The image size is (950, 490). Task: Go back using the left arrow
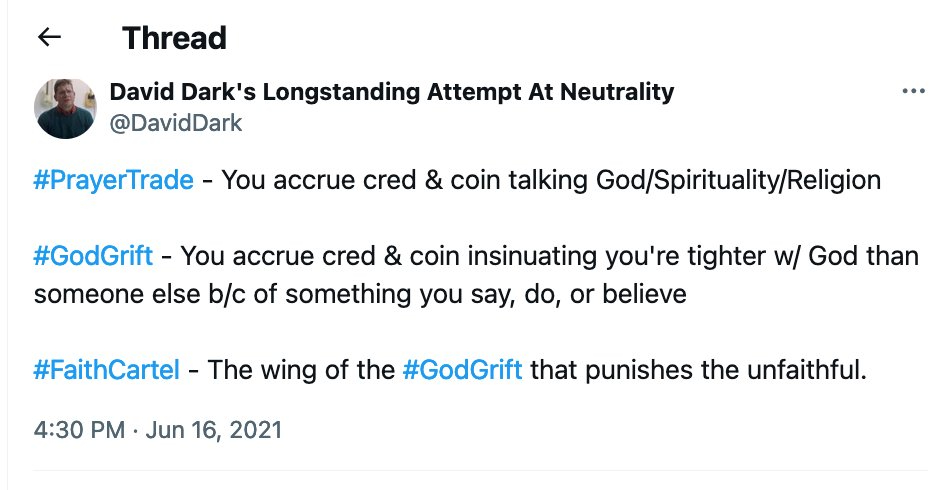point(49,38)
